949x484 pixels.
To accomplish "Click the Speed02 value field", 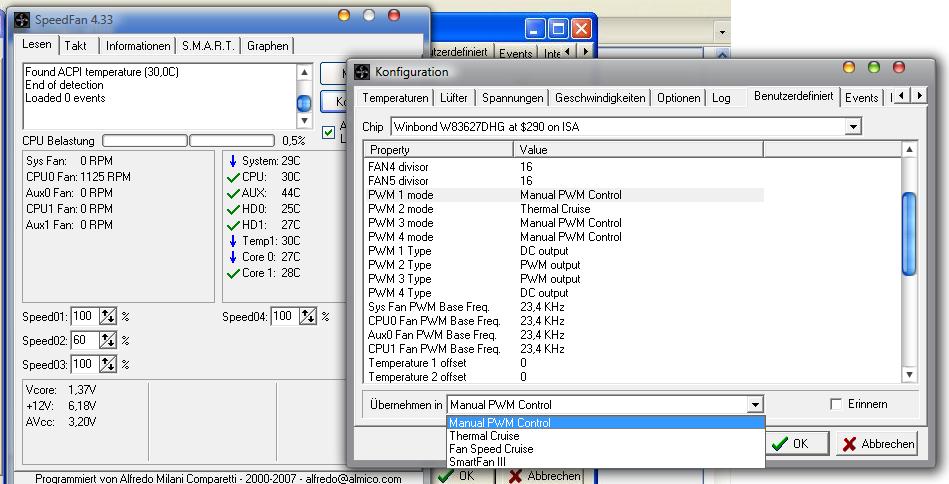I will coord(85,340).
